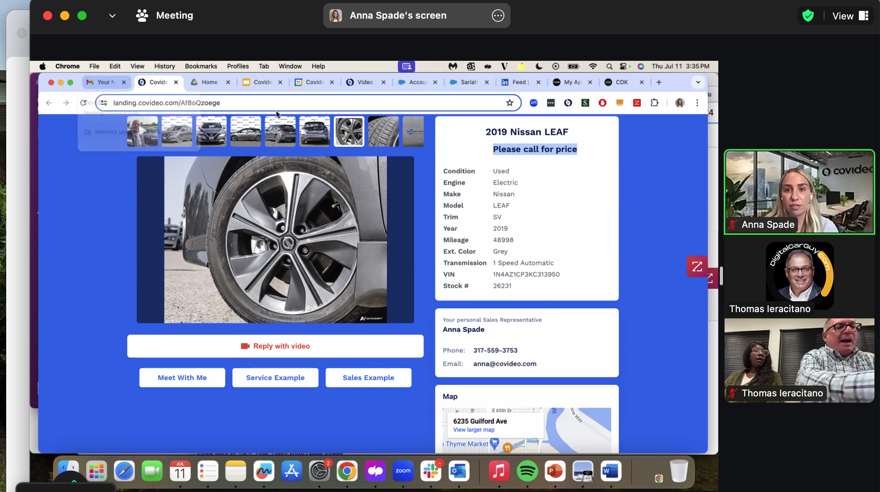880x492 pixels.
Task: Click the Sales Example button
Action: 368,378
